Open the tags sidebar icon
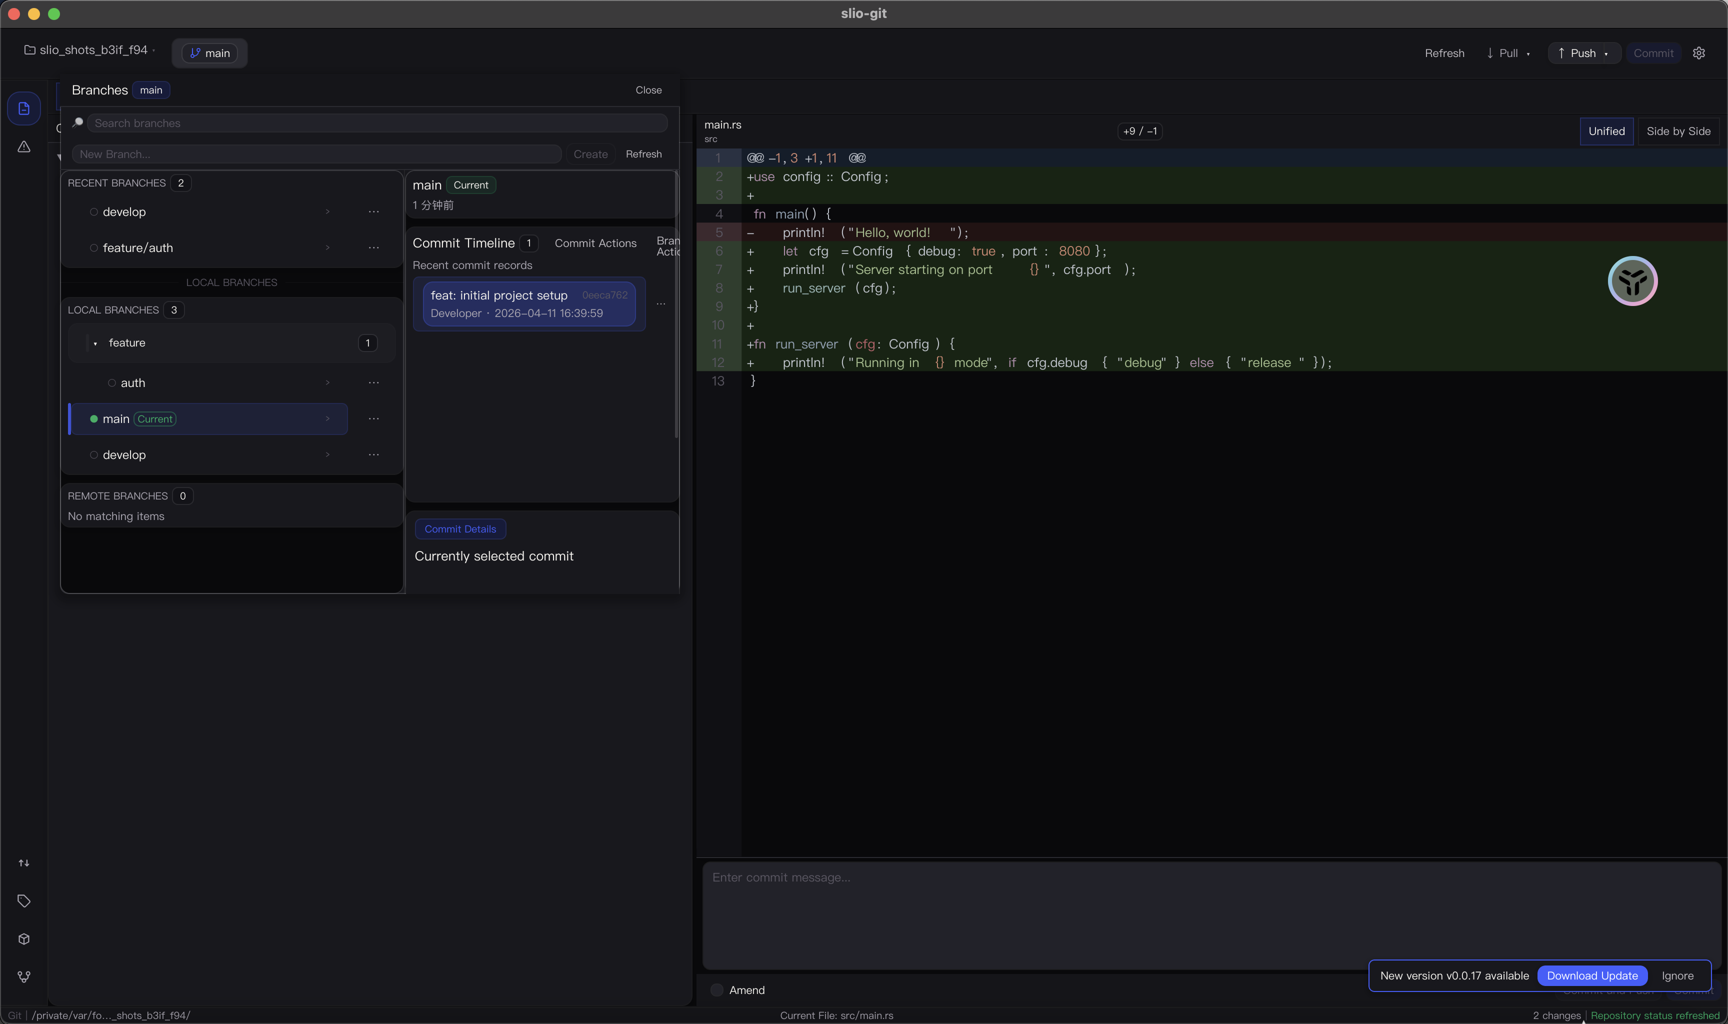 [x=24, y=901]
